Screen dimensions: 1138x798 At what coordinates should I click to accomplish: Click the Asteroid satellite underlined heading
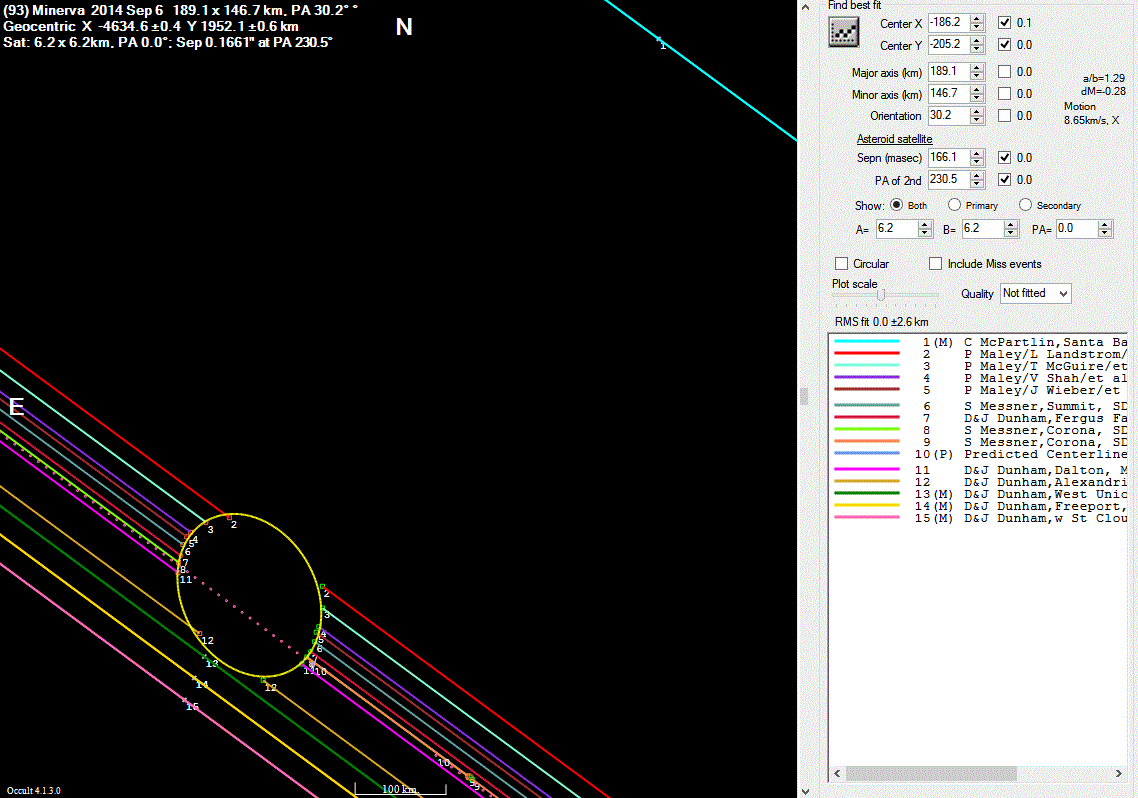[894, 139]
